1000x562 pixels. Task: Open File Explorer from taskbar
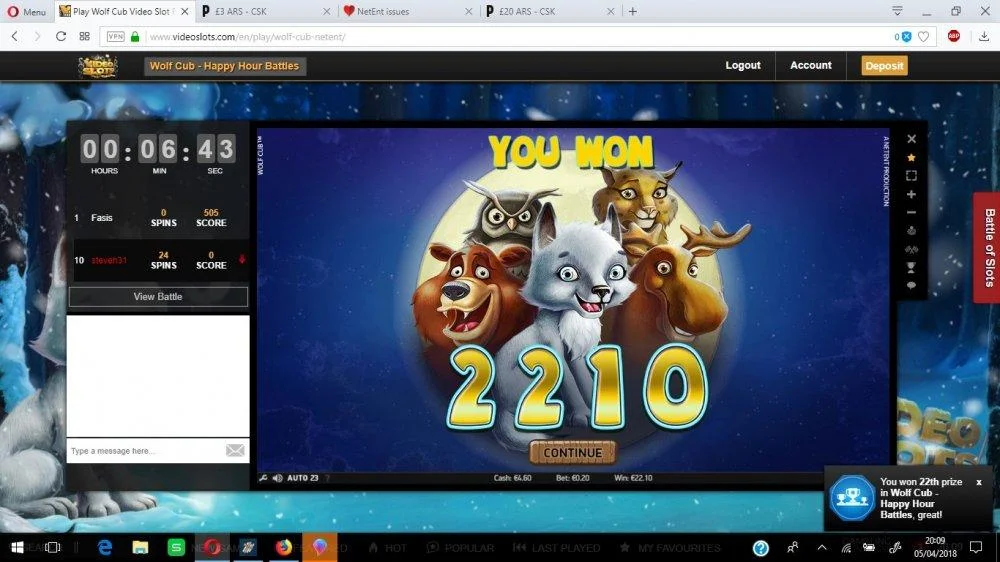click(140, 547)
